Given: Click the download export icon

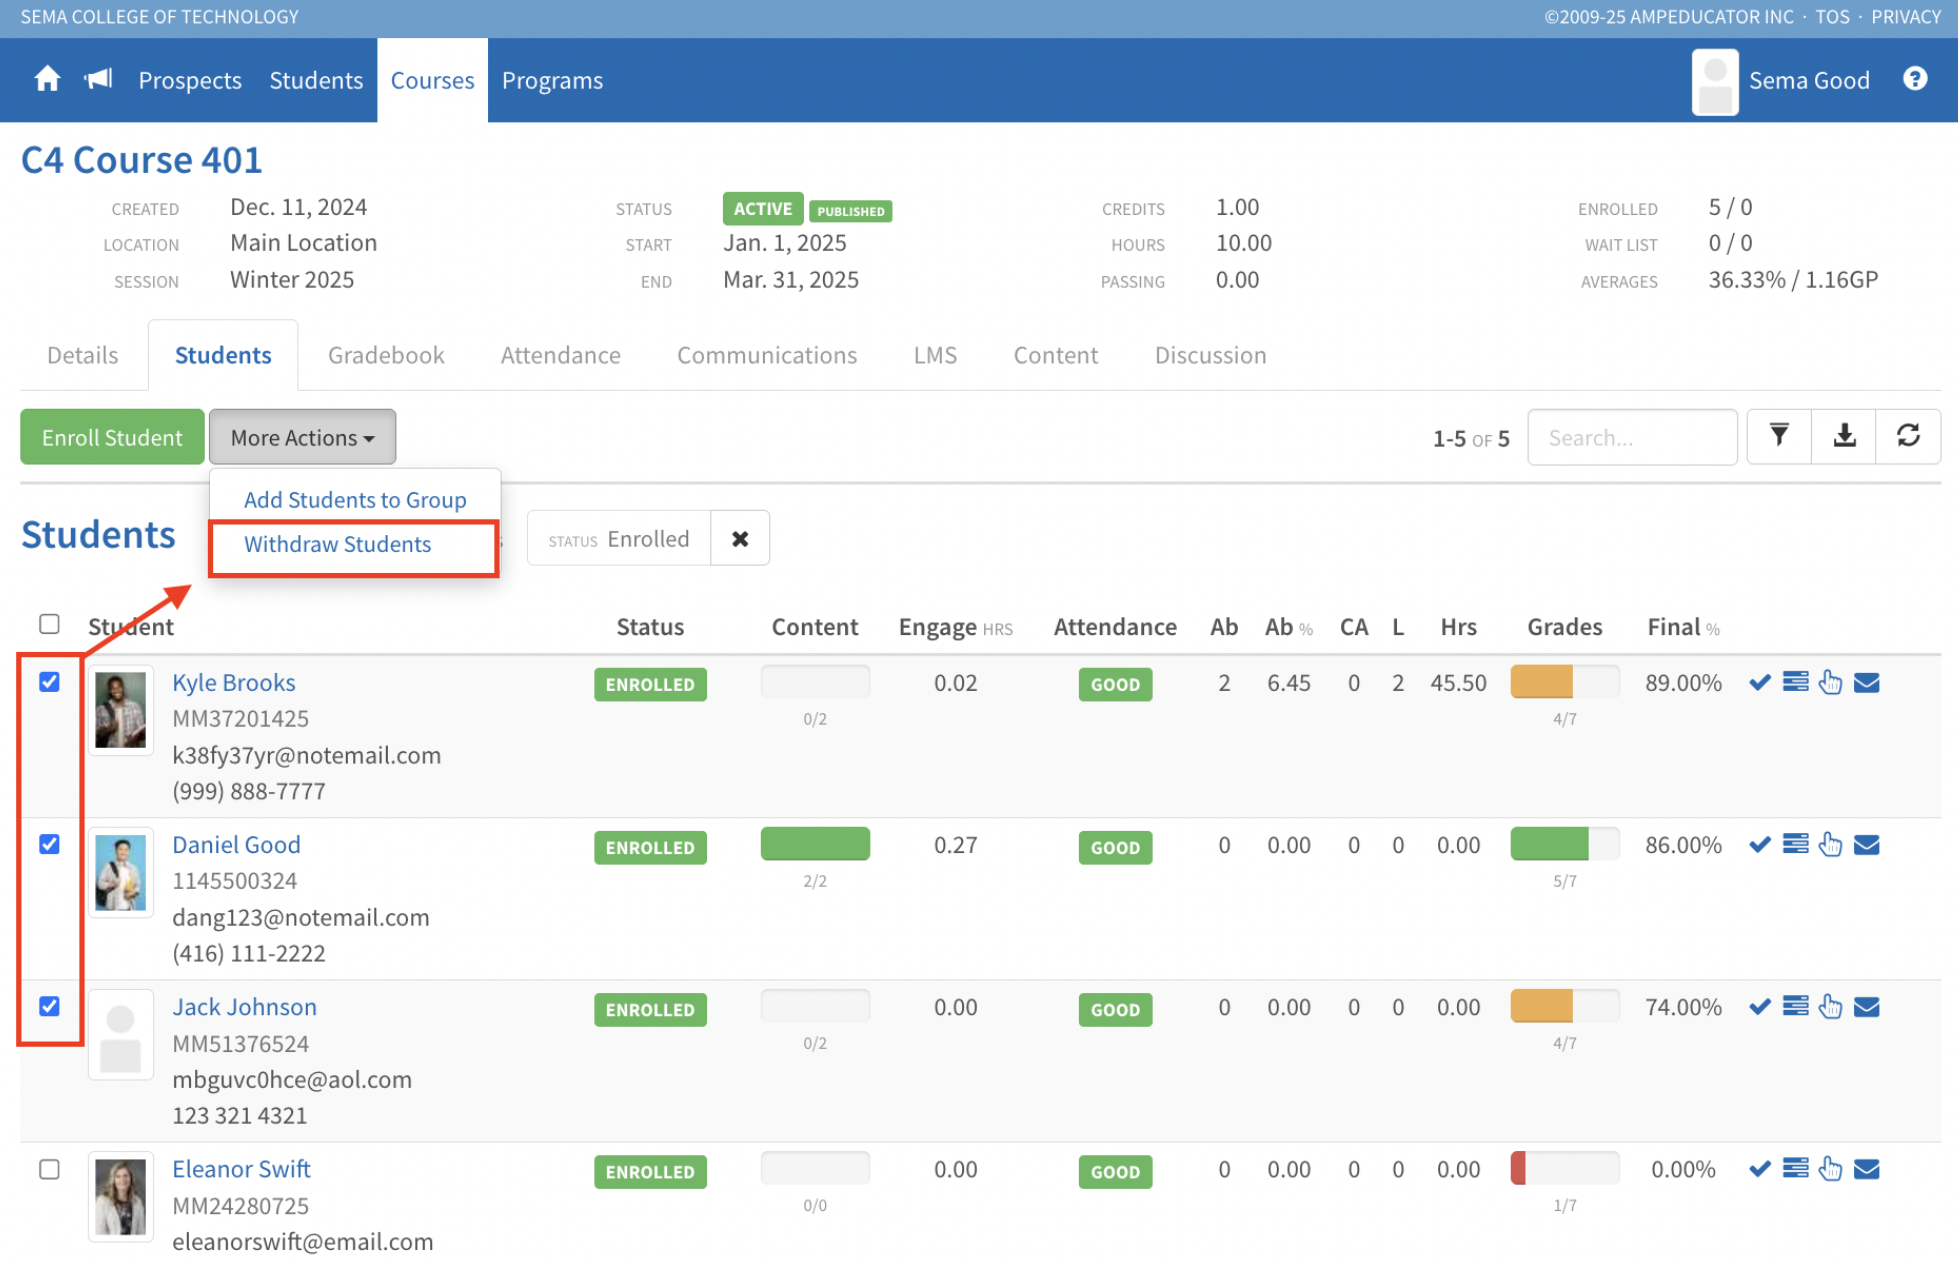Looking at the screenshot, I should 1843,437.
